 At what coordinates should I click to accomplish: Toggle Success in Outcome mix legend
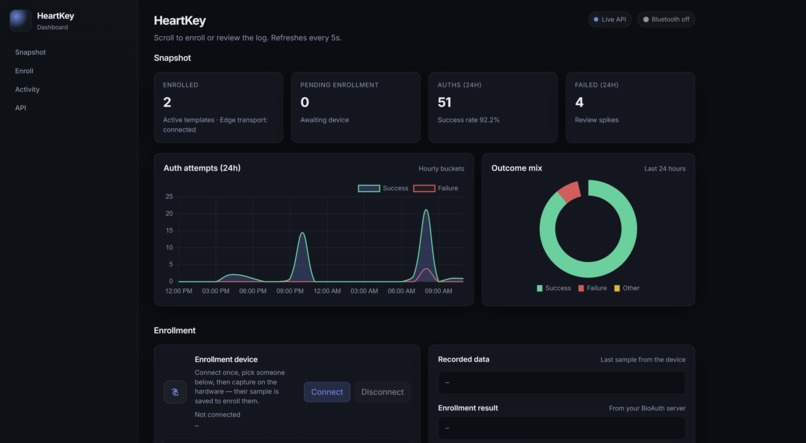(x=554, y=288)
